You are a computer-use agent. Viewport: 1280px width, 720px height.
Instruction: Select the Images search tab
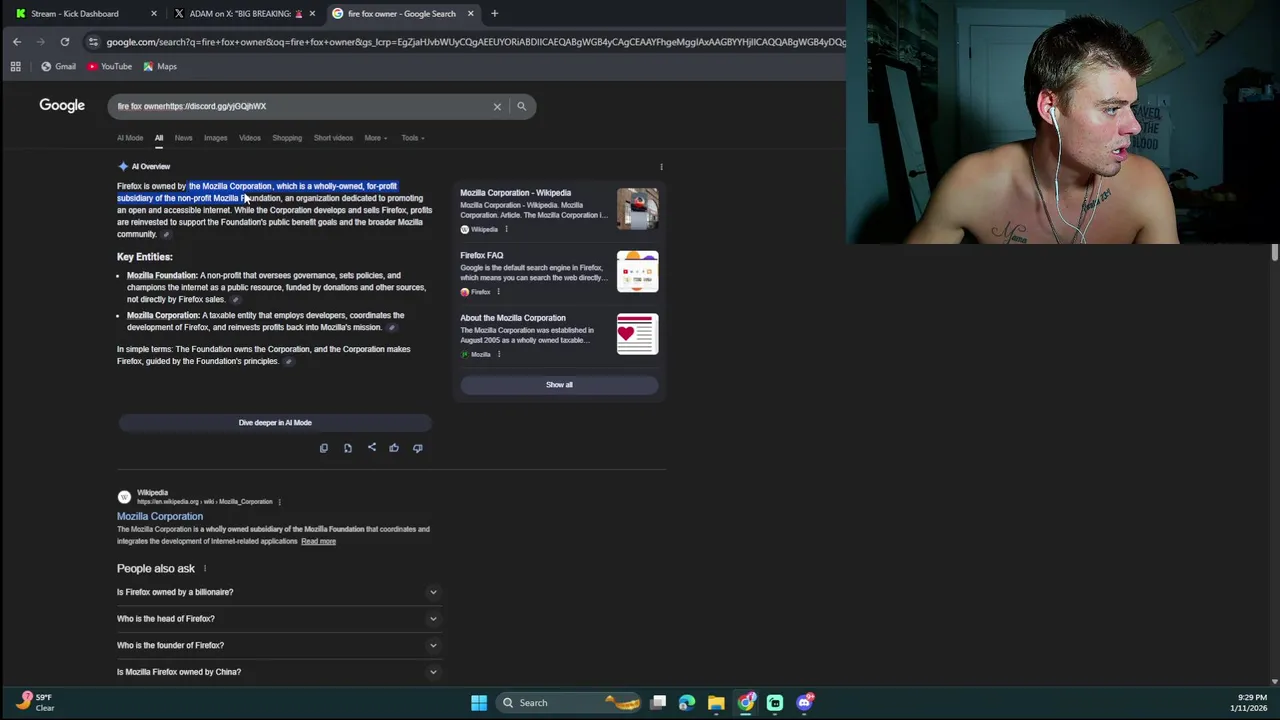point(215,138)
